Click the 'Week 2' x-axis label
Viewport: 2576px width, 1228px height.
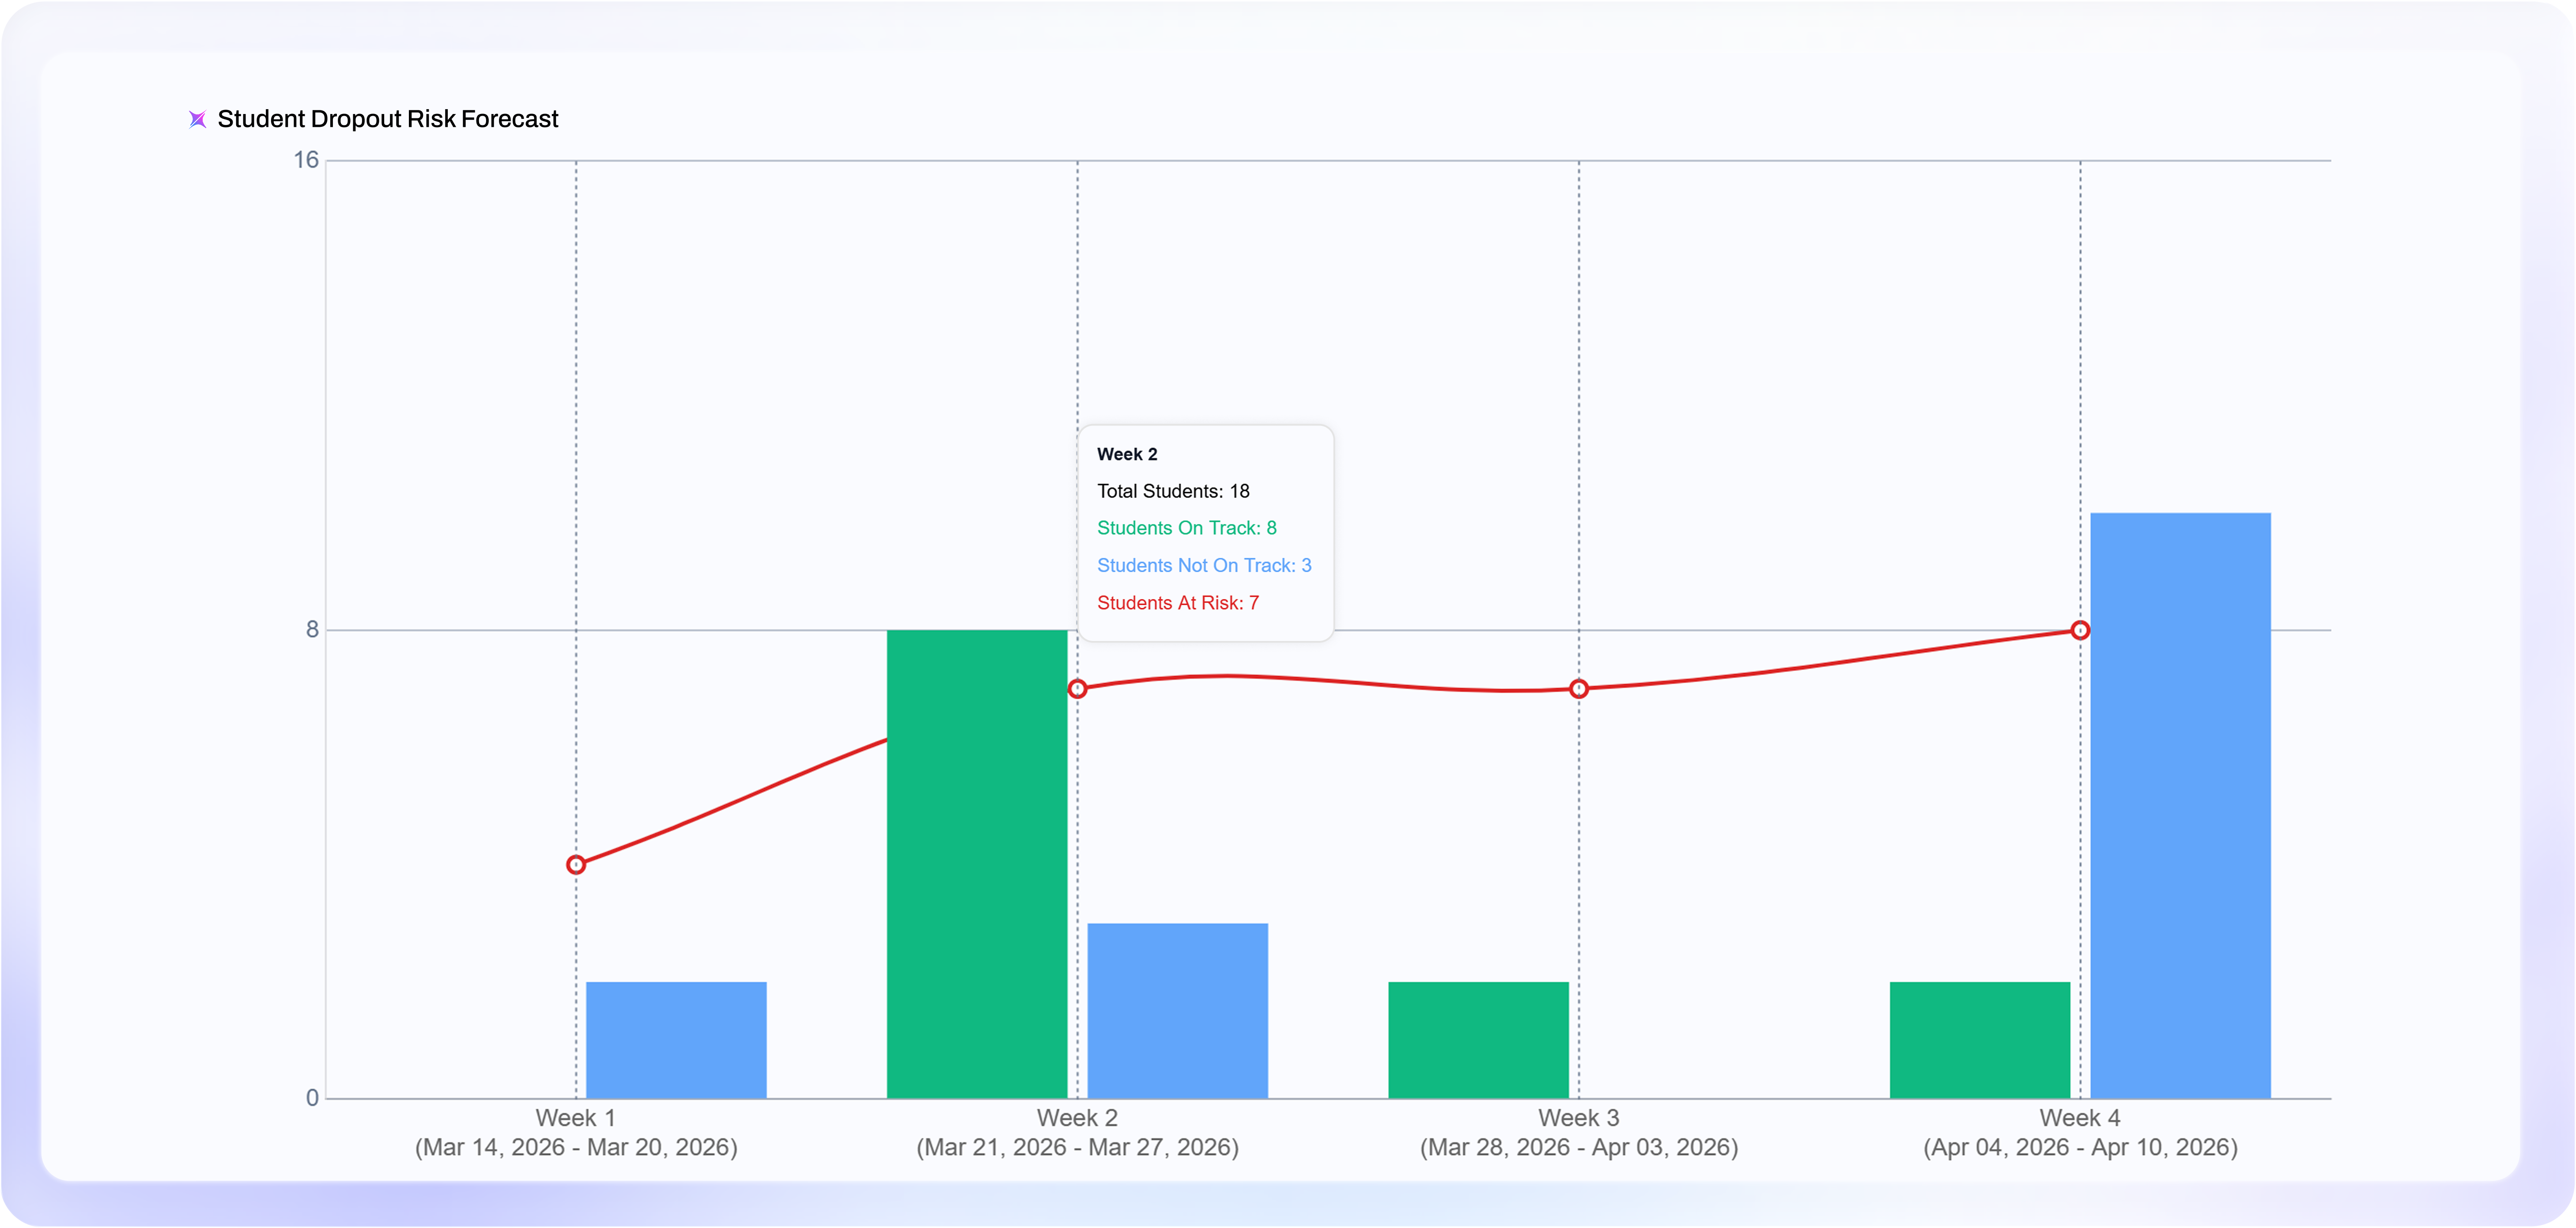(1077, 1118)
